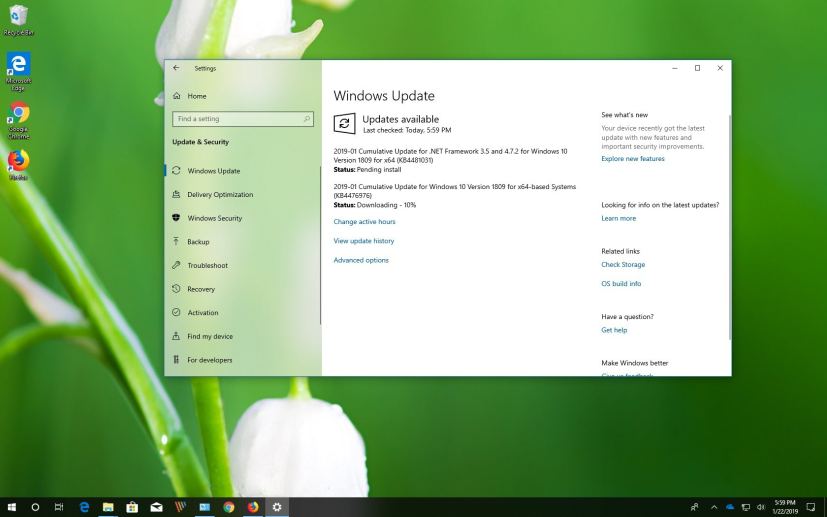Click the Downloading - 10% status text

coord(387,205)
